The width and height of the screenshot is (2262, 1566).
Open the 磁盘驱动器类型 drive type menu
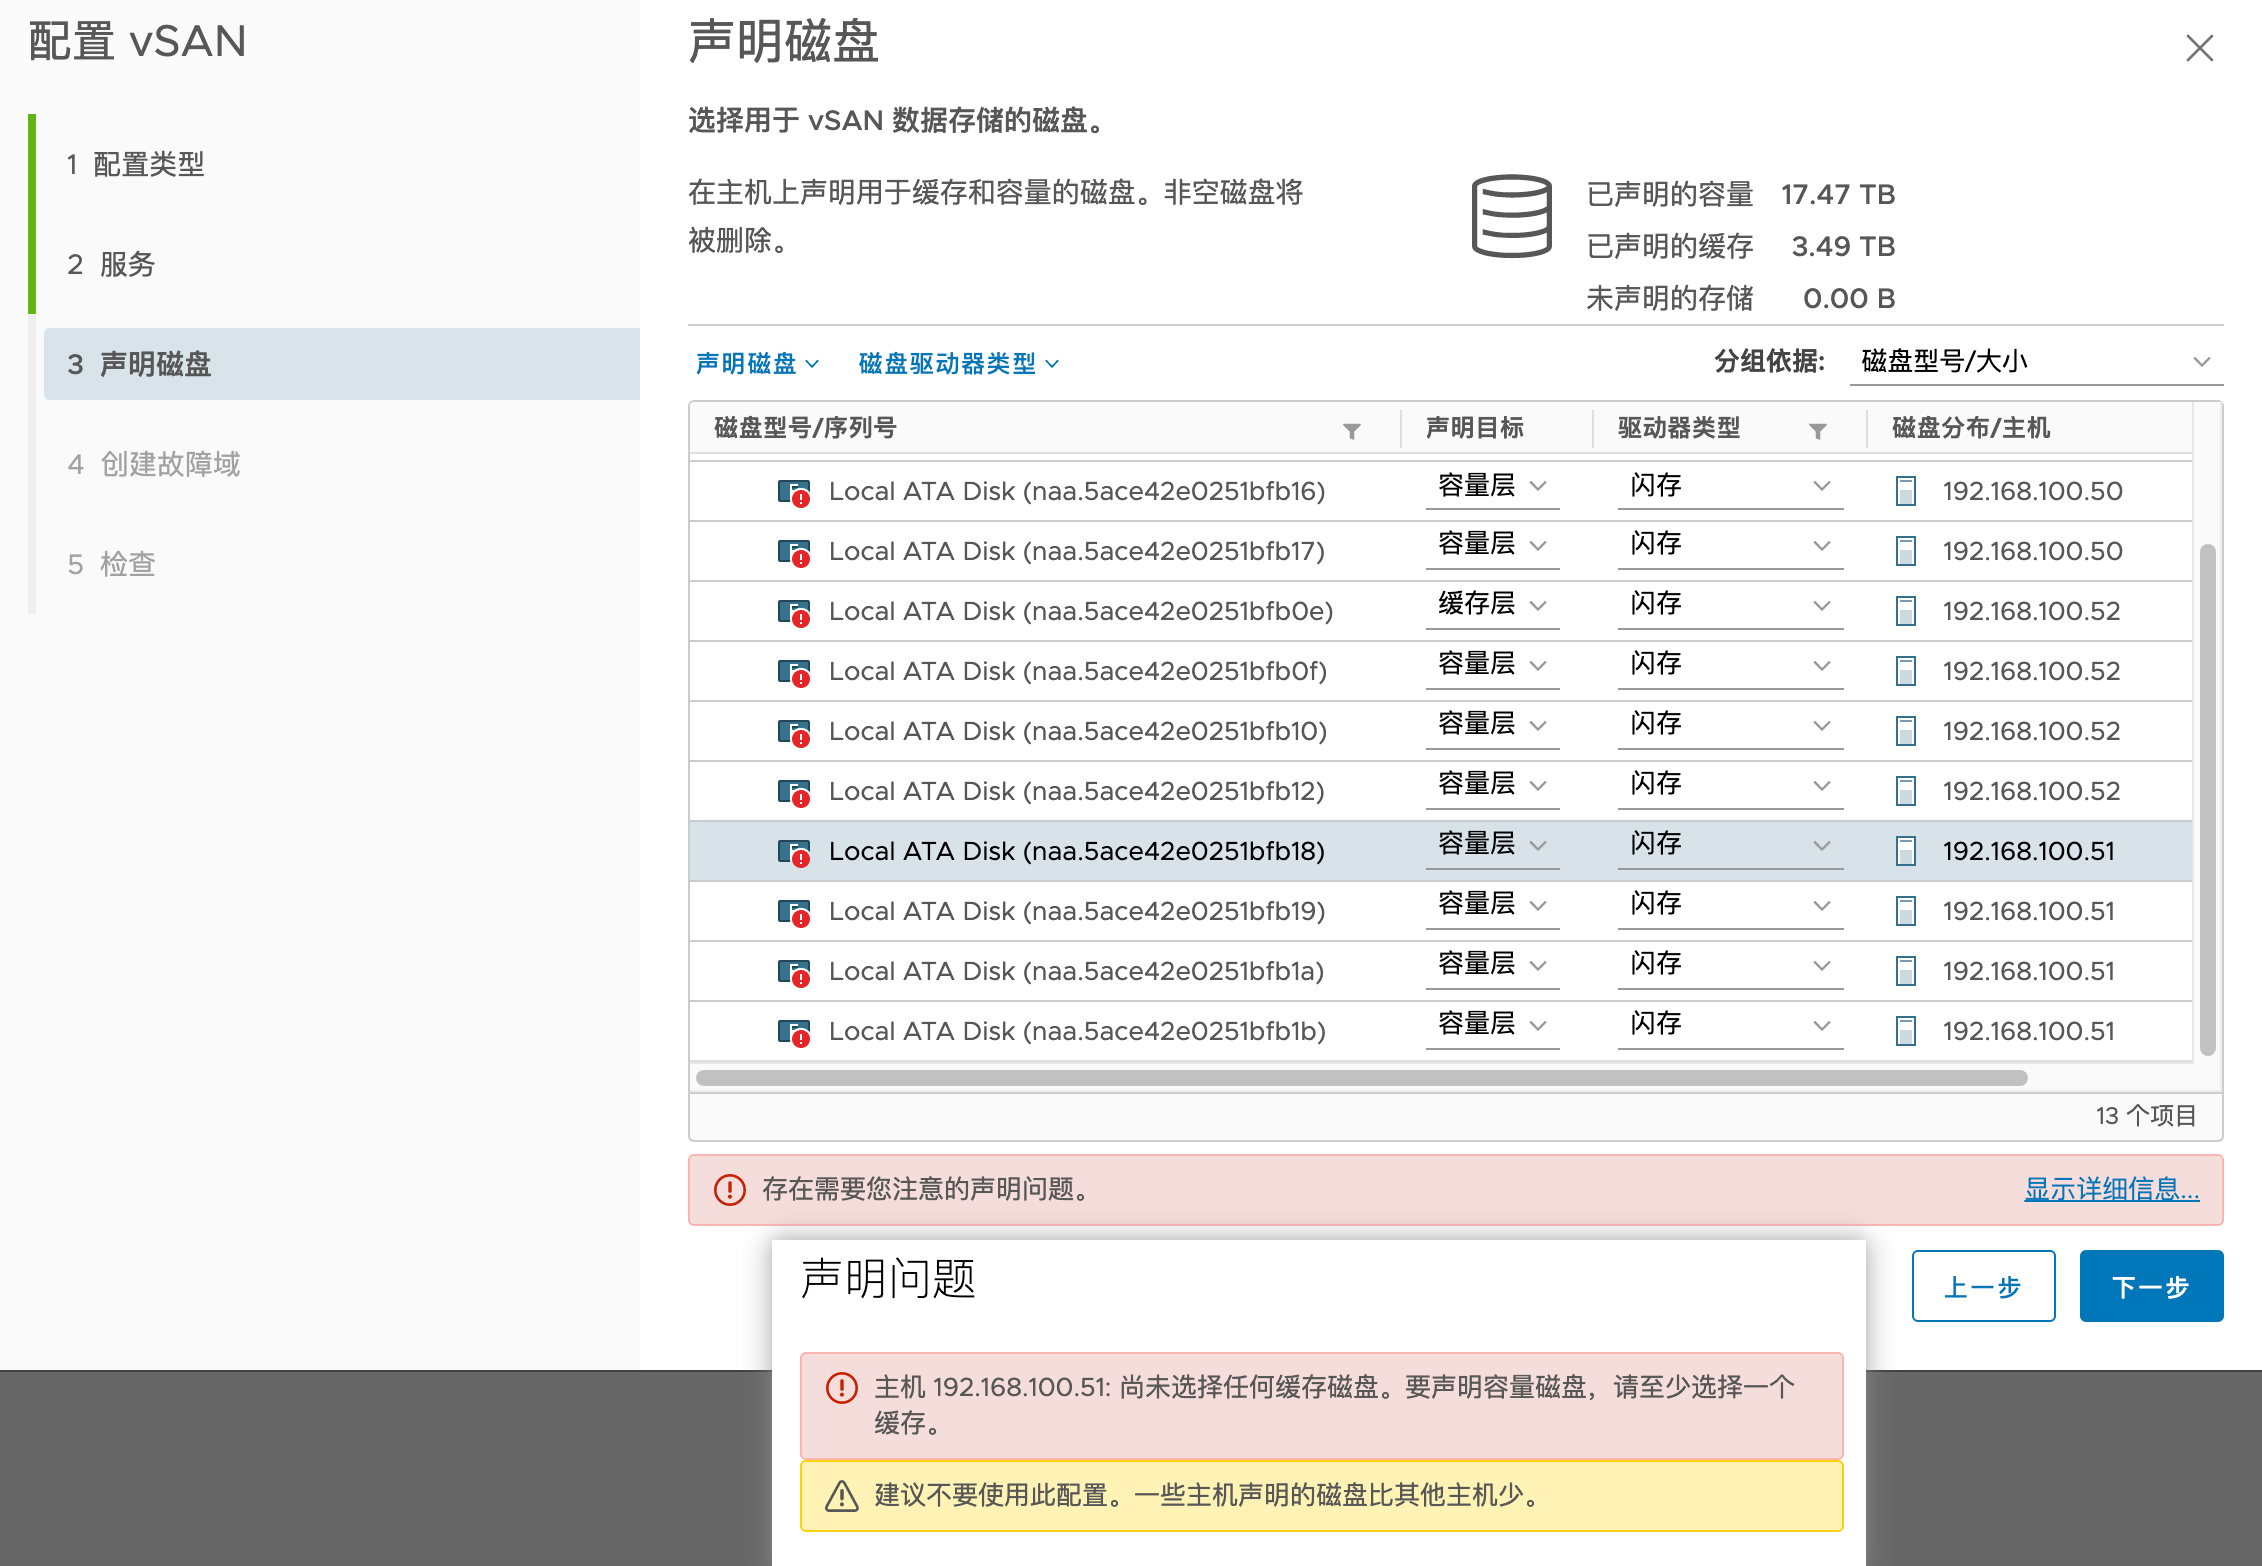pos(958,363)
